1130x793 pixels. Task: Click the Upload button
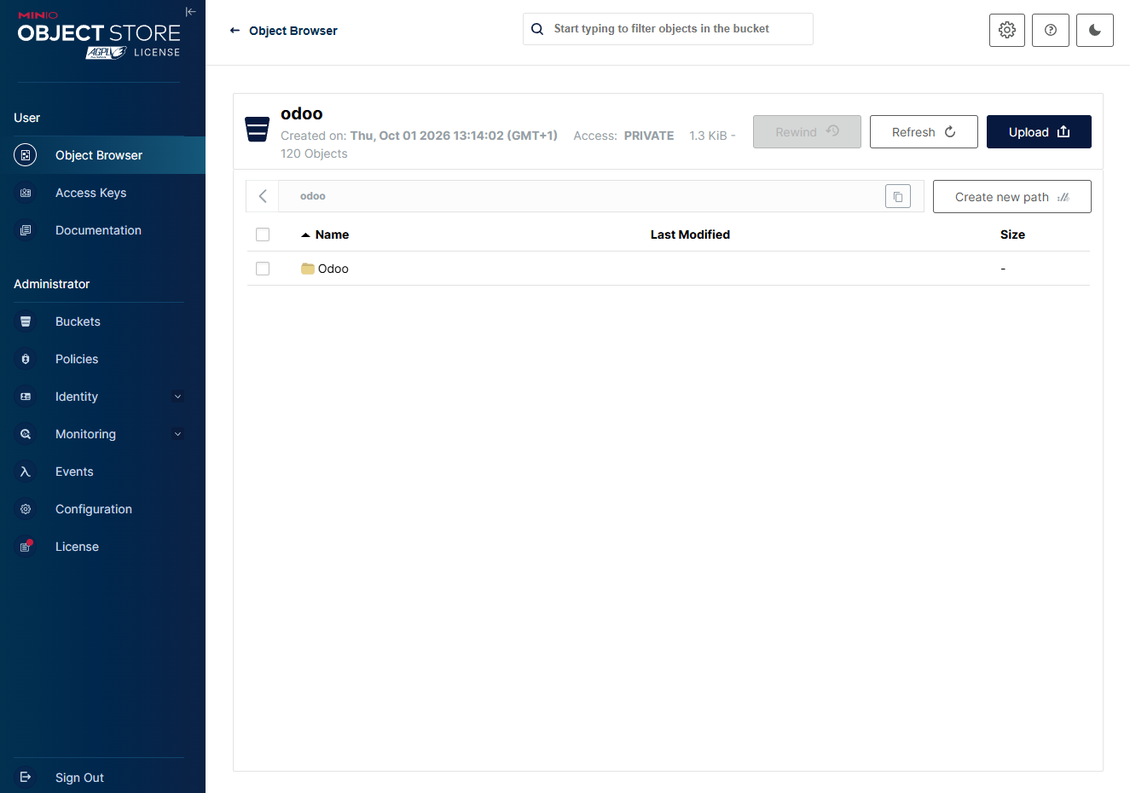(1038, 132)
